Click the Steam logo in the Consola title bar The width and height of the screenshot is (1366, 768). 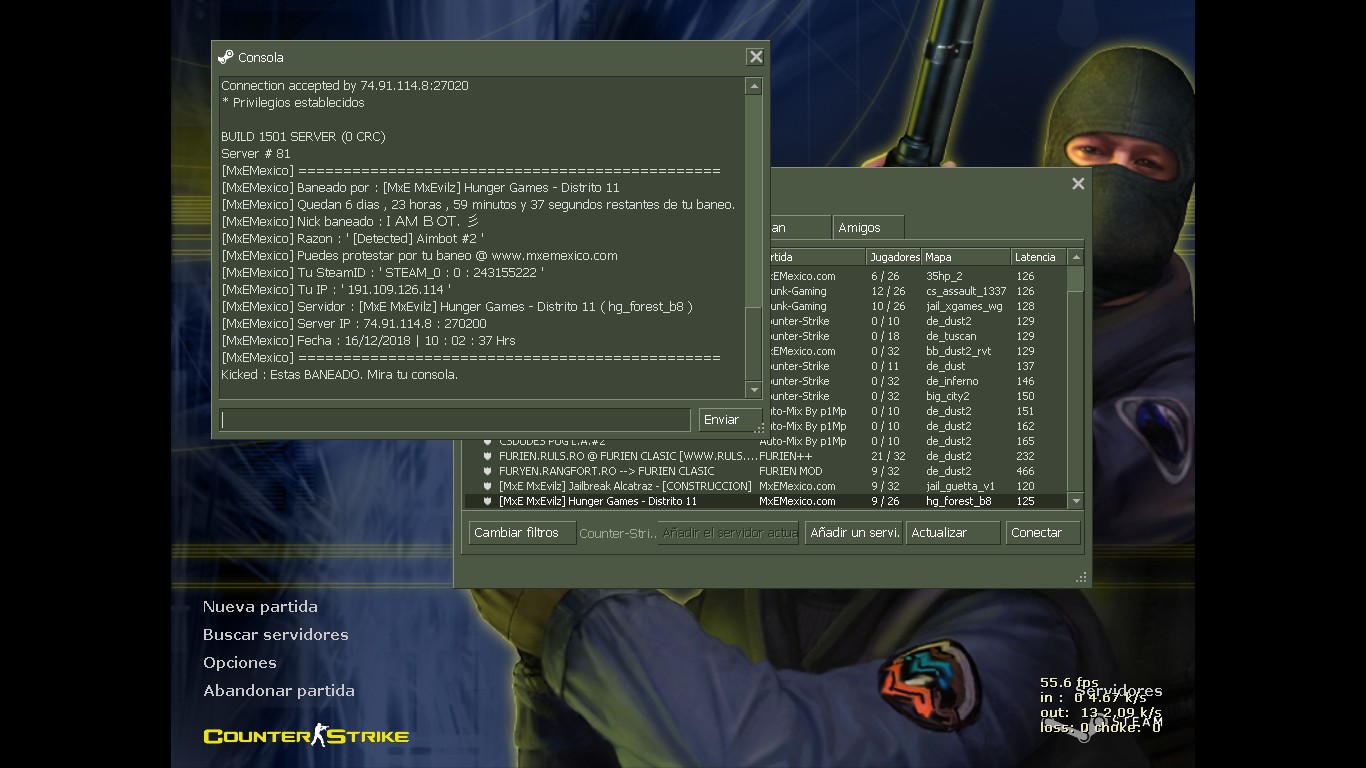[225, 57]
